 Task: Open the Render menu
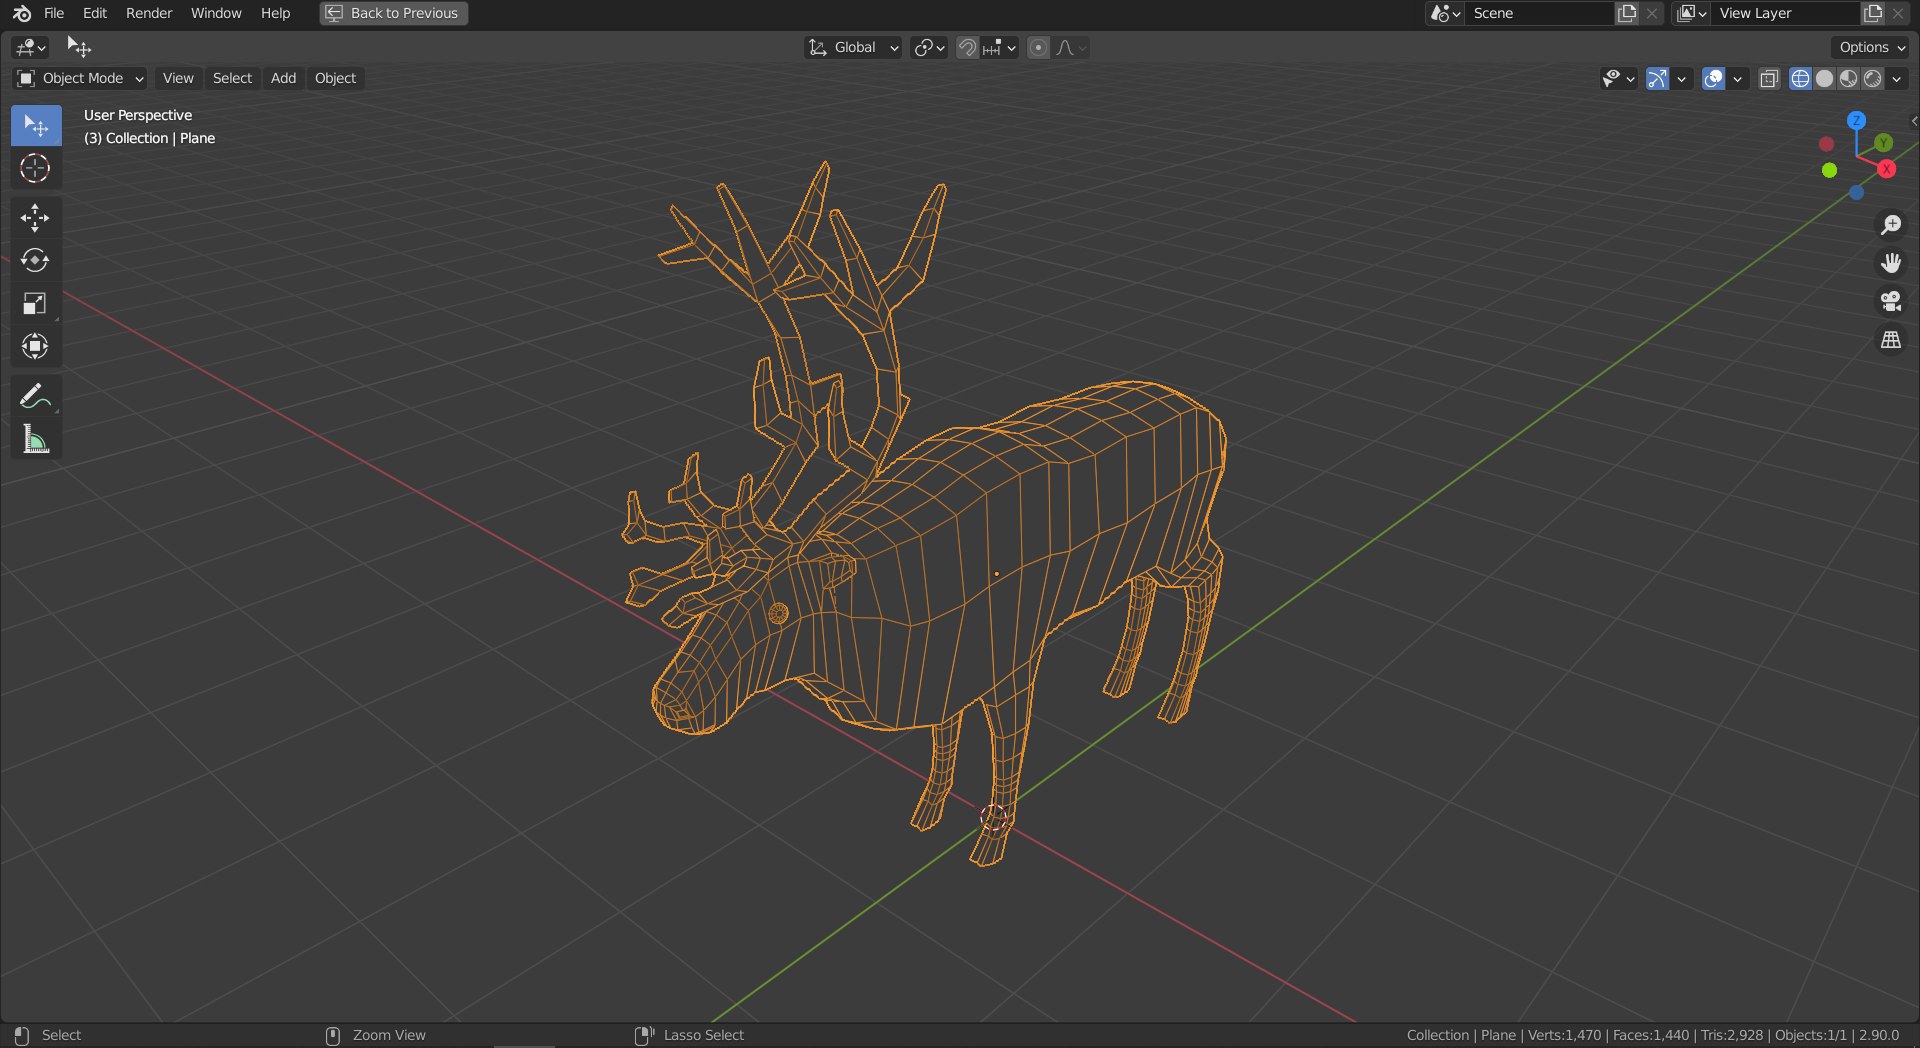pyautogui.click(x=149, y=13)
